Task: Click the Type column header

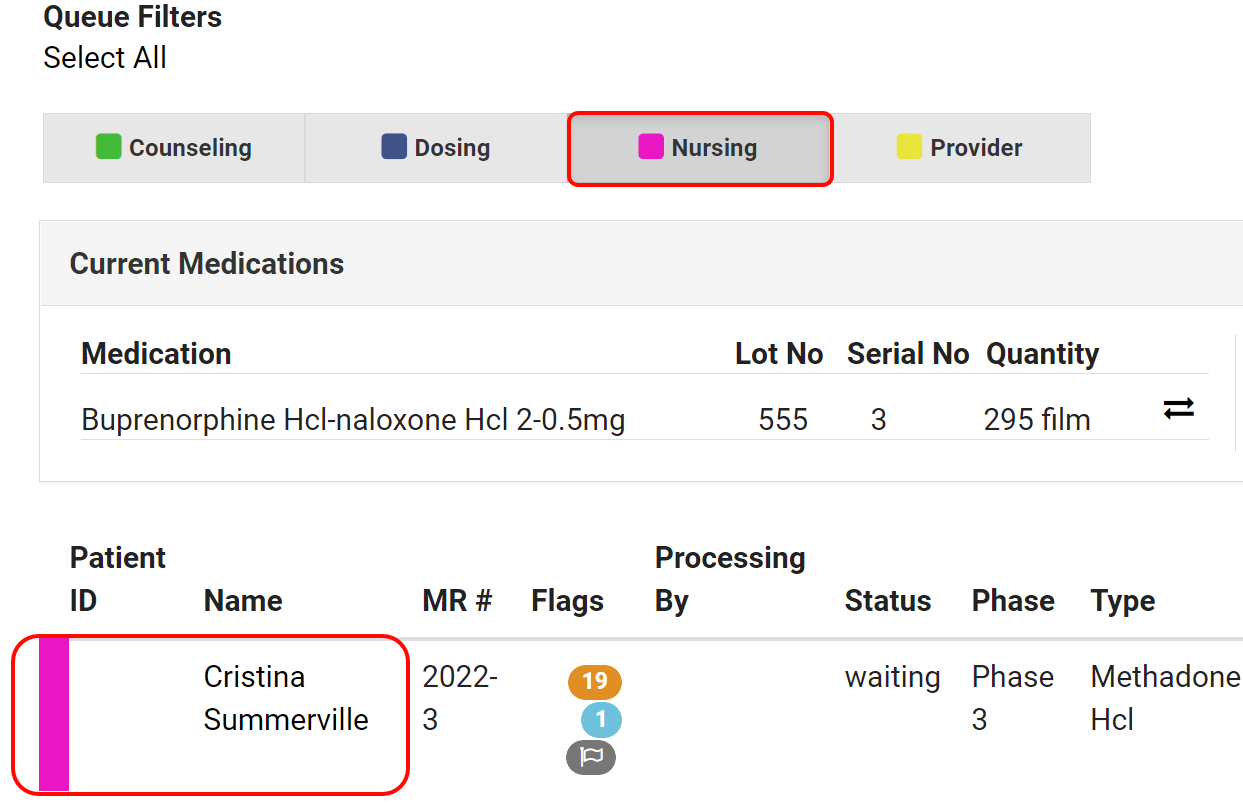Action: pos(1122,601)
